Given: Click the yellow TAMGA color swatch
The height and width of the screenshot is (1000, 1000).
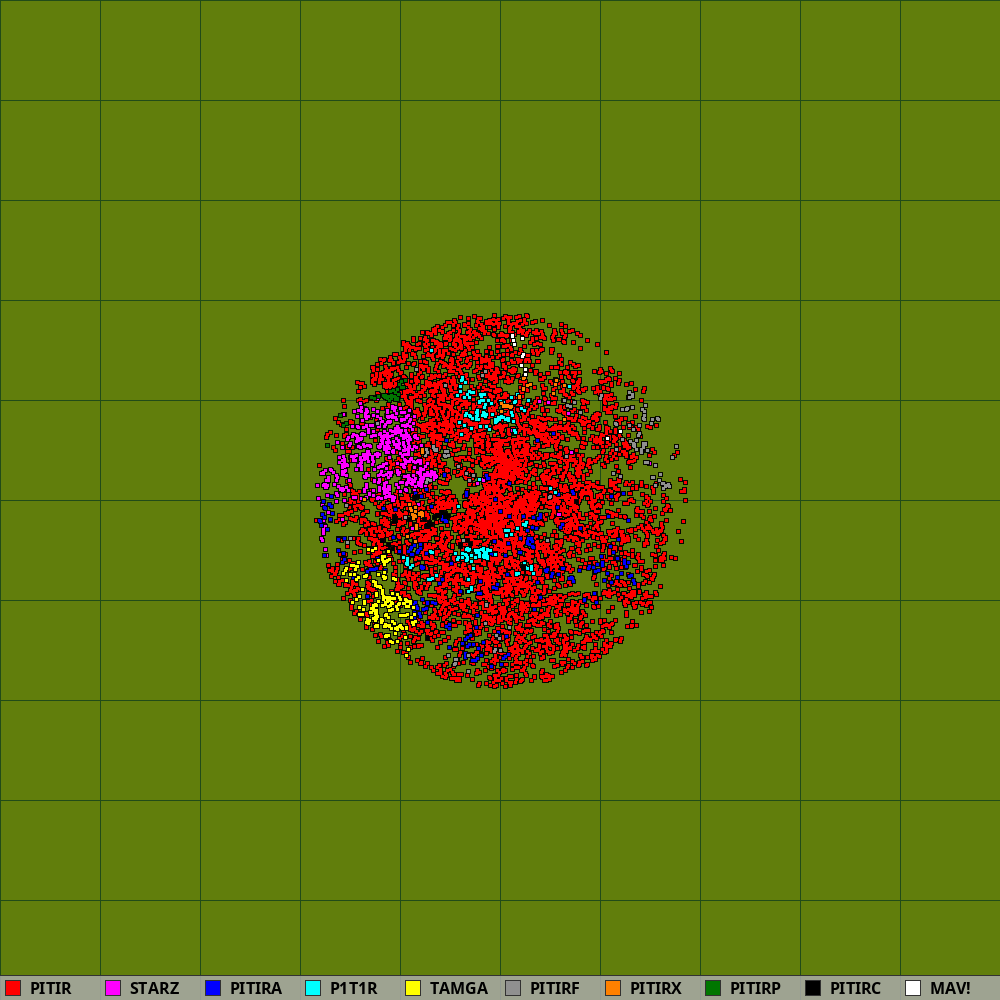Looking at the screenshot, I should coord(413,988).
